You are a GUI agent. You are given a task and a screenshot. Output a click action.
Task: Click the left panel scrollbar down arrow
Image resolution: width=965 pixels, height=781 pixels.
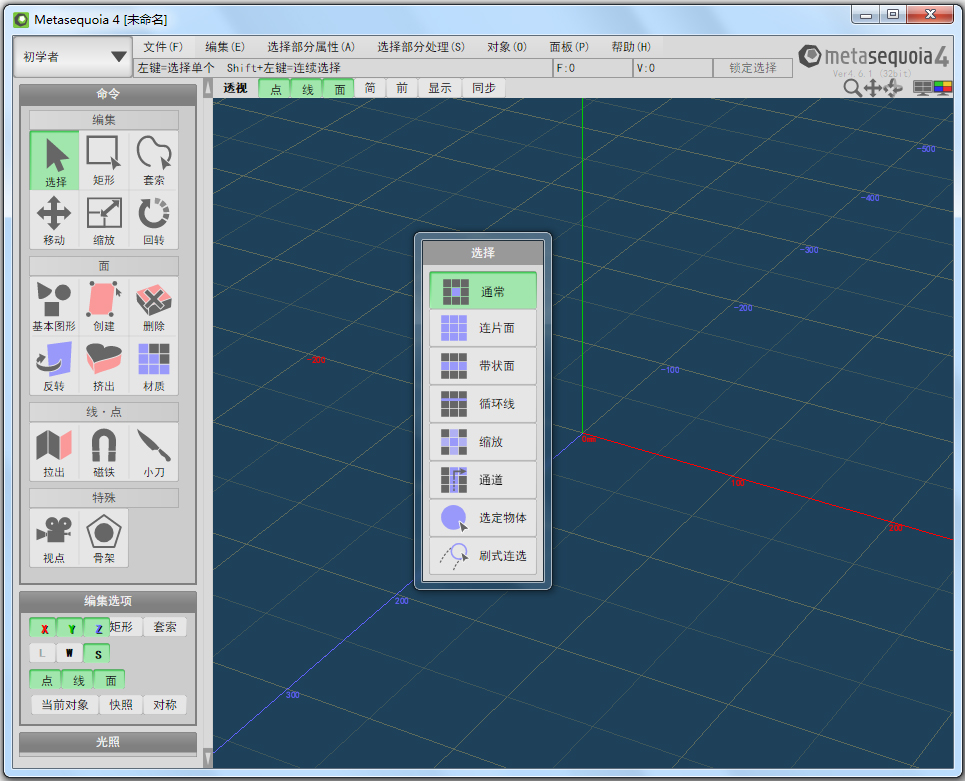tap(207, 758)
